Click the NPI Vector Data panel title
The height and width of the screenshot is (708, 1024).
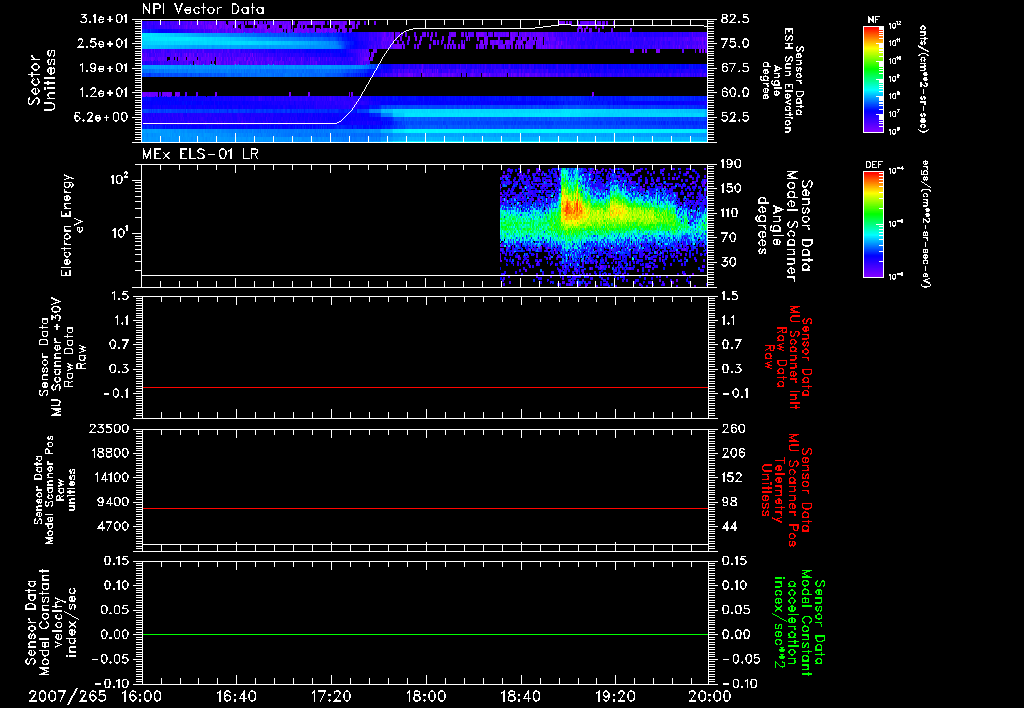click(x=204, y=9)
